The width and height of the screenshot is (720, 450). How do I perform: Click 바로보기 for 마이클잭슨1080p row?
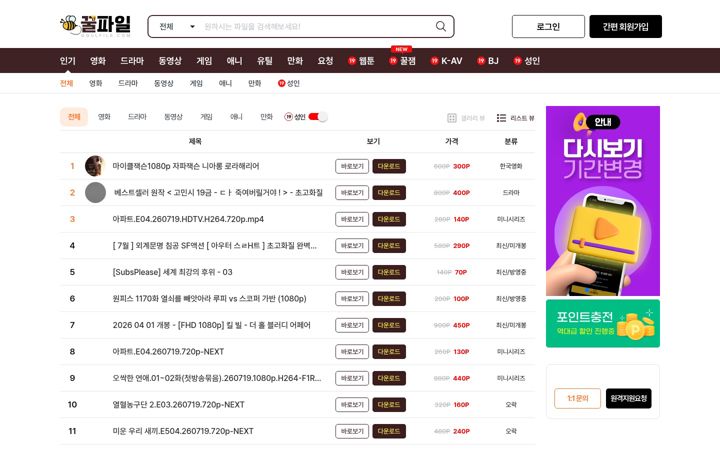click(352, 166)
